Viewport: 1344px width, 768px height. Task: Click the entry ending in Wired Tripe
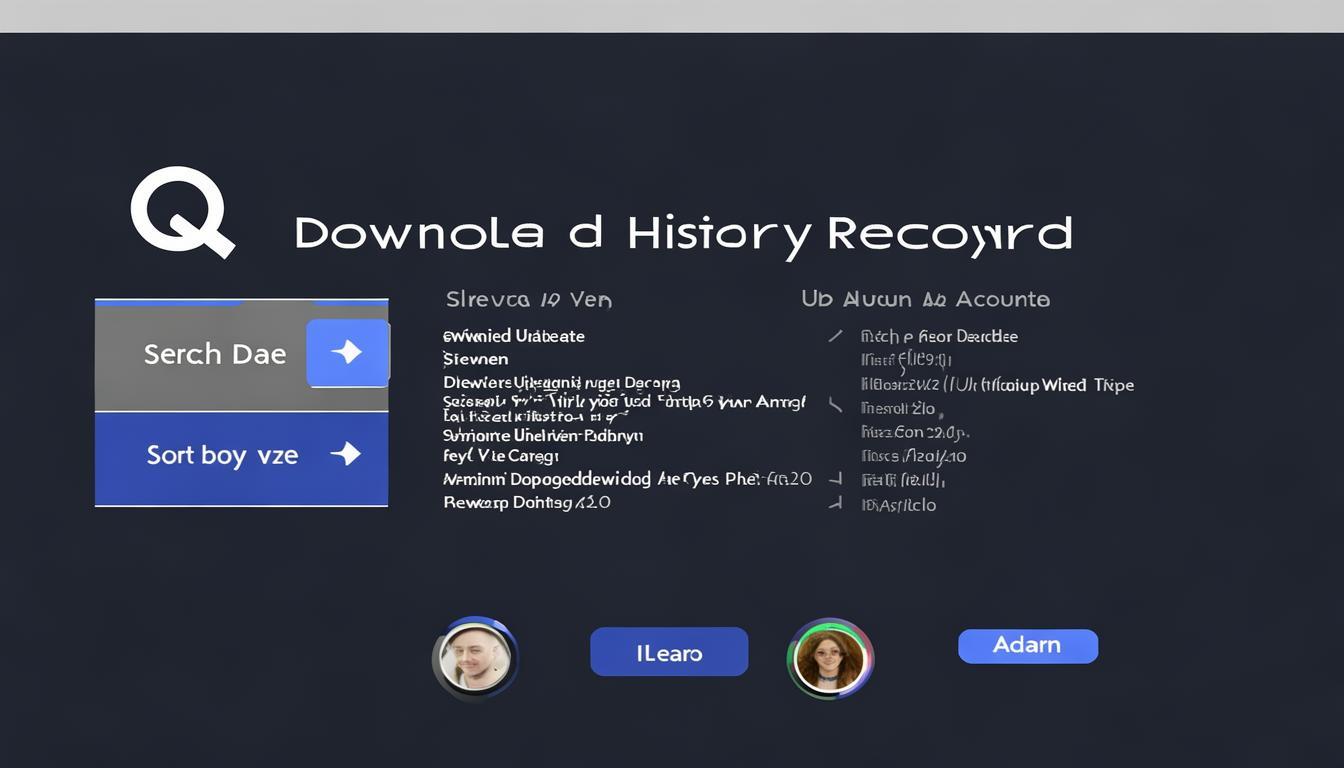tap(997, 385)
